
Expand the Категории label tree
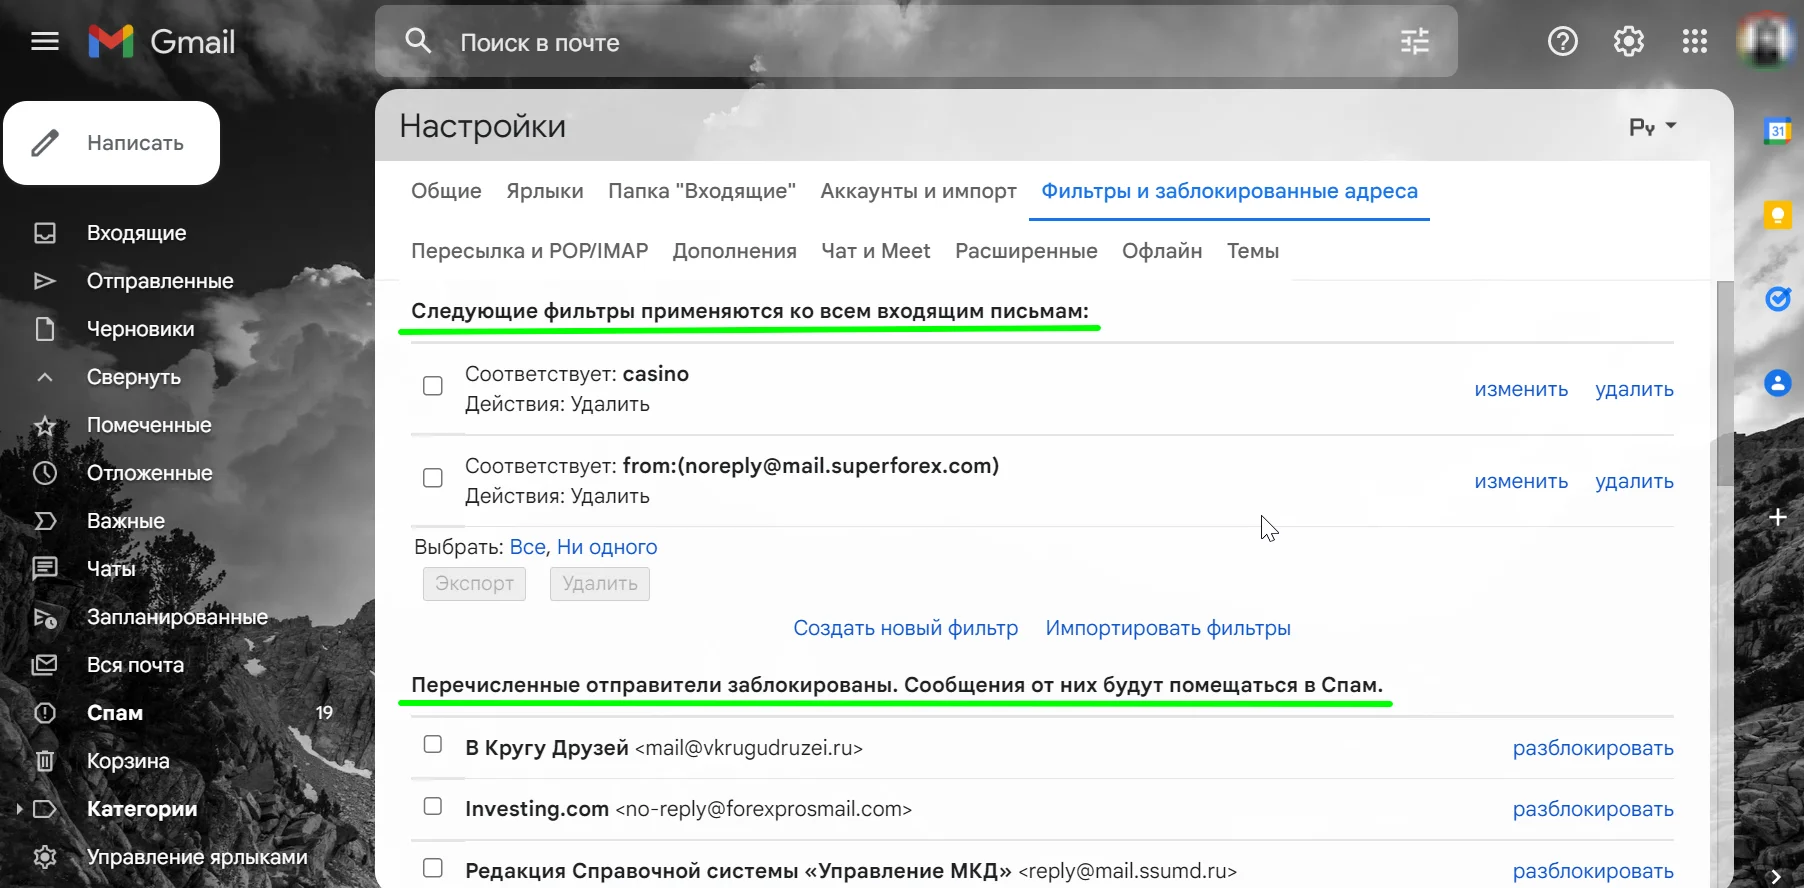click(x=19, y=809)
